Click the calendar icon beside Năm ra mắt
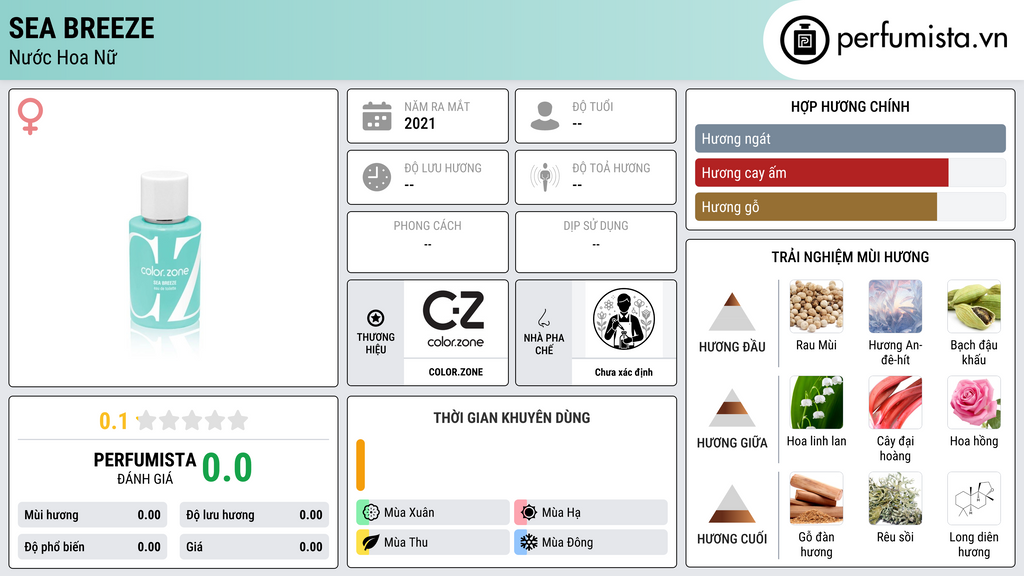Image resolution: width=1024 pixels, height=576 pixels. pos(377,116)
